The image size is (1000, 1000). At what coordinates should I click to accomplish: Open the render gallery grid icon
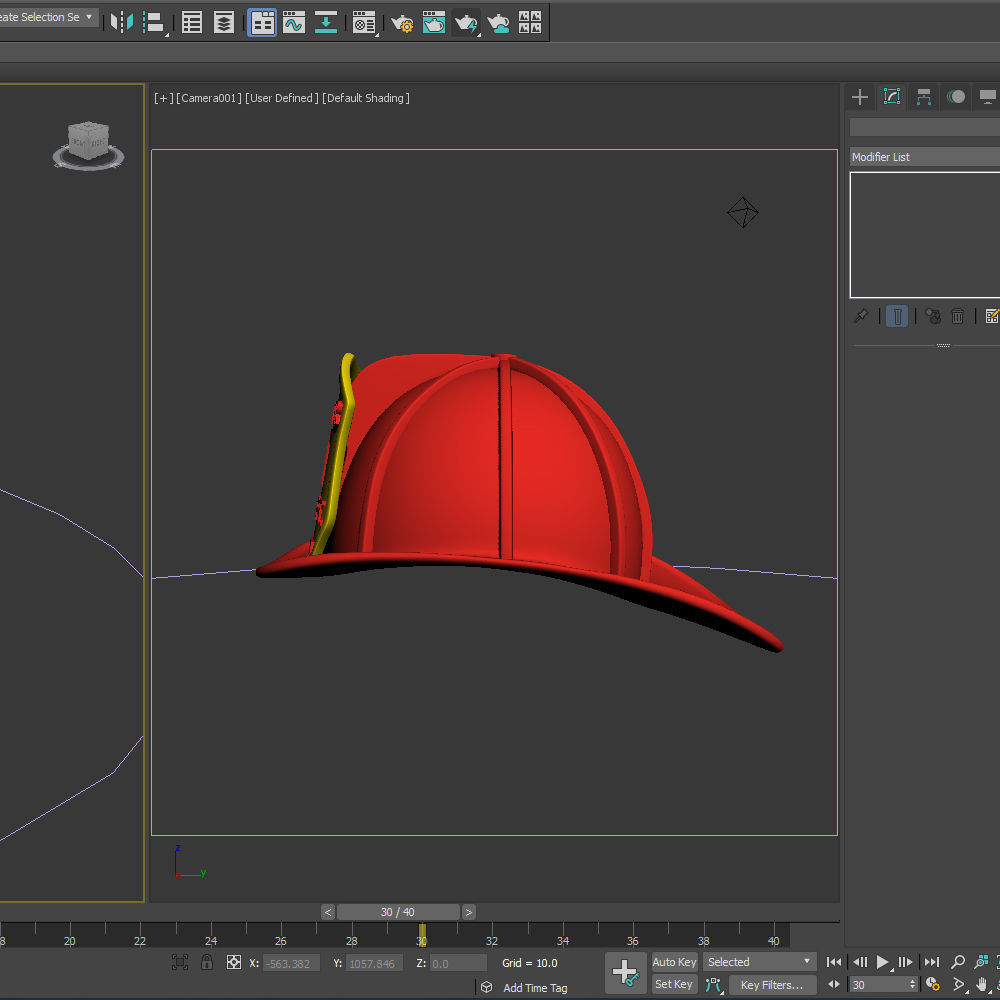(530, 22)
